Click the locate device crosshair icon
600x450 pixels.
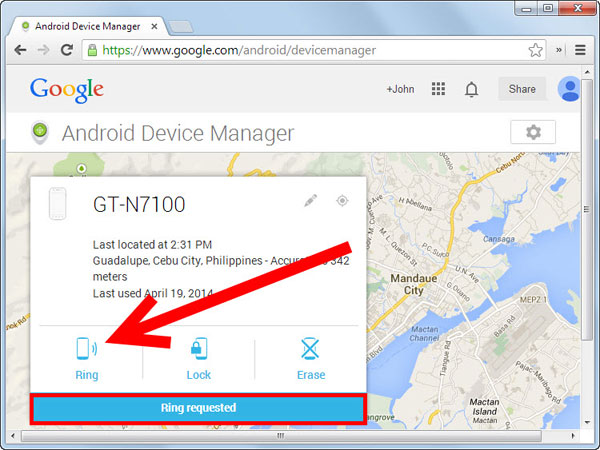click(x=342, y=200)
